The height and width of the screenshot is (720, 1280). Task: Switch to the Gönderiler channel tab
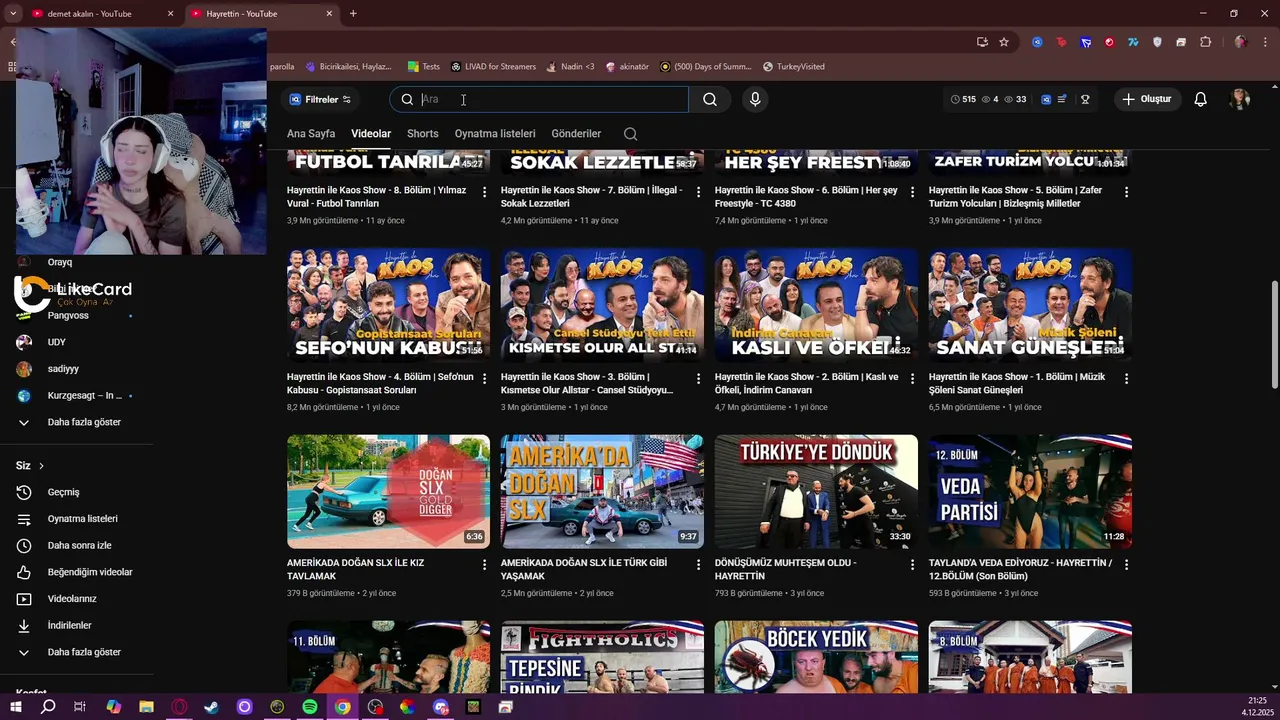coord(576,133)
